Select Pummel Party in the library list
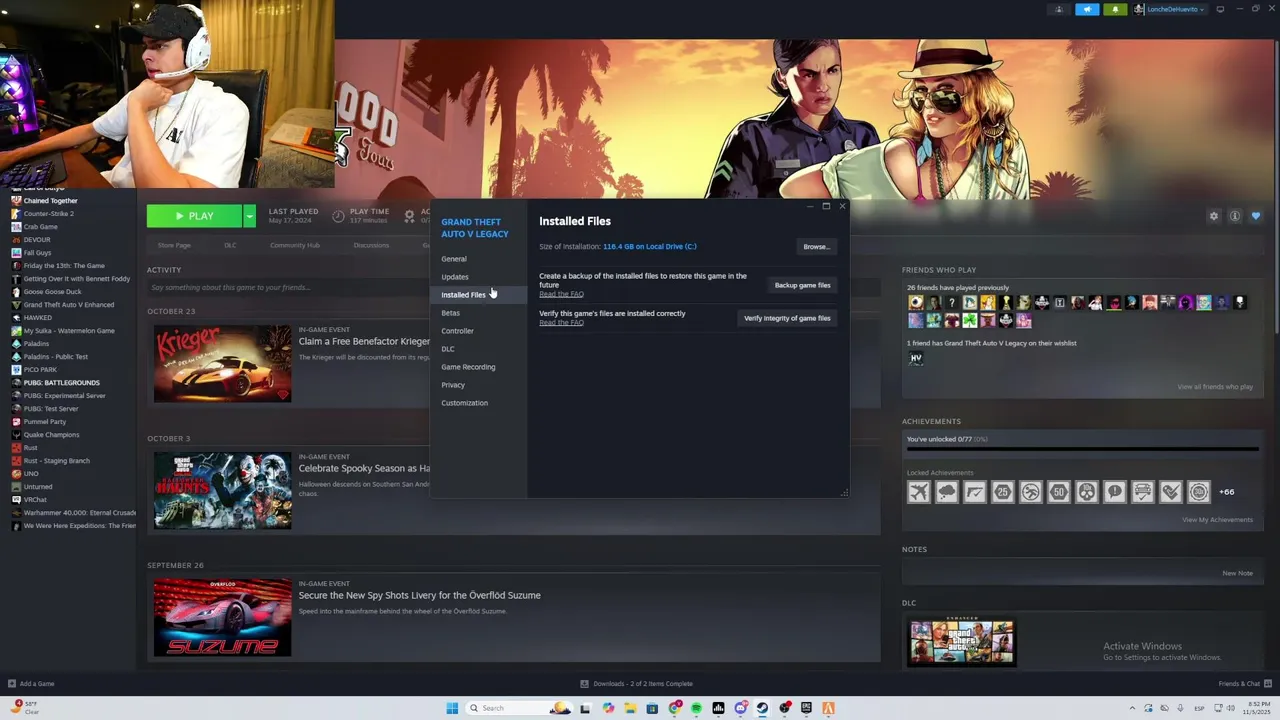 (x=44, y=422)
